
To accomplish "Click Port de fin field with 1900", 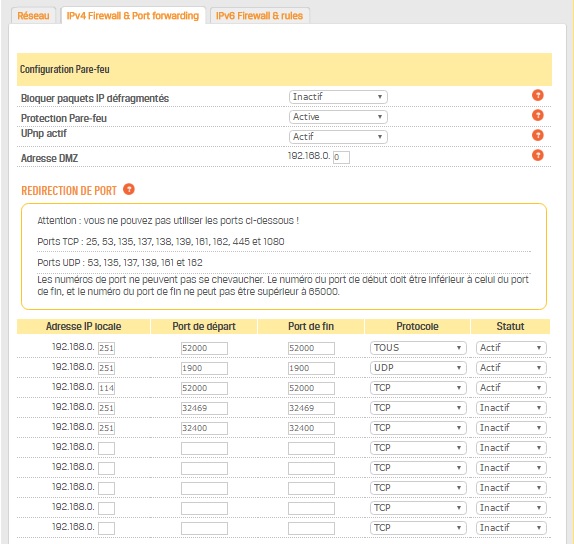I will pyautogui.click(x=311, y=368).
